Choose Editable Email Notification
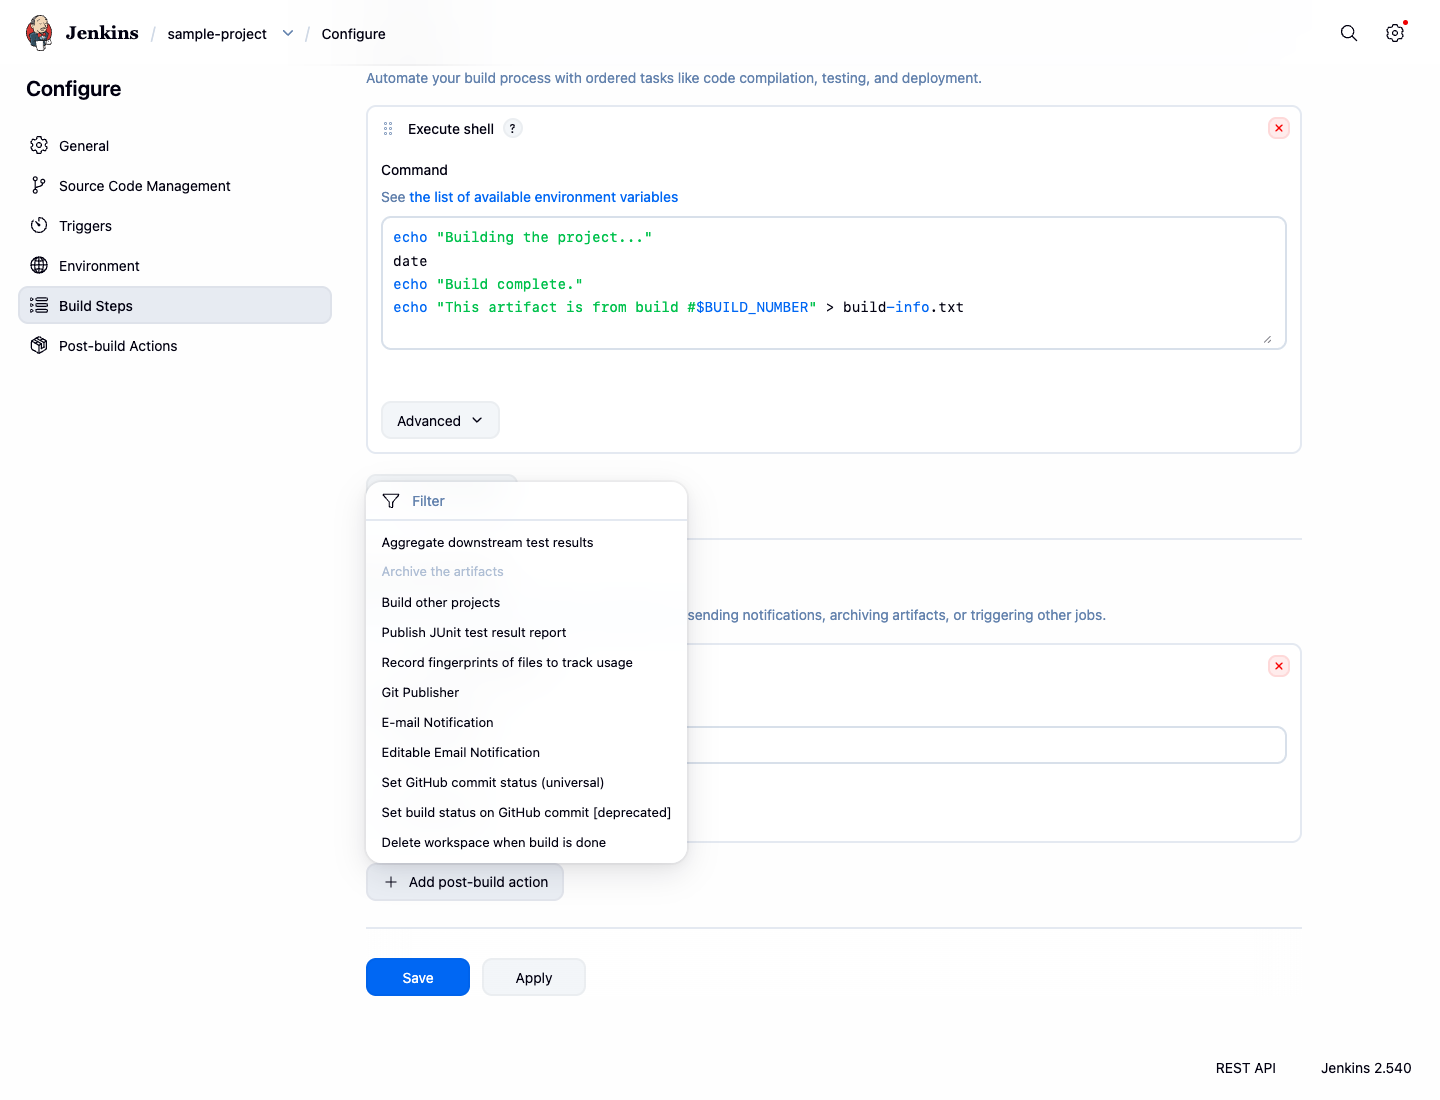Image resolution: width=1440 pixels, height=1100 pixels. pyautogui.click(x=526, y=752)
